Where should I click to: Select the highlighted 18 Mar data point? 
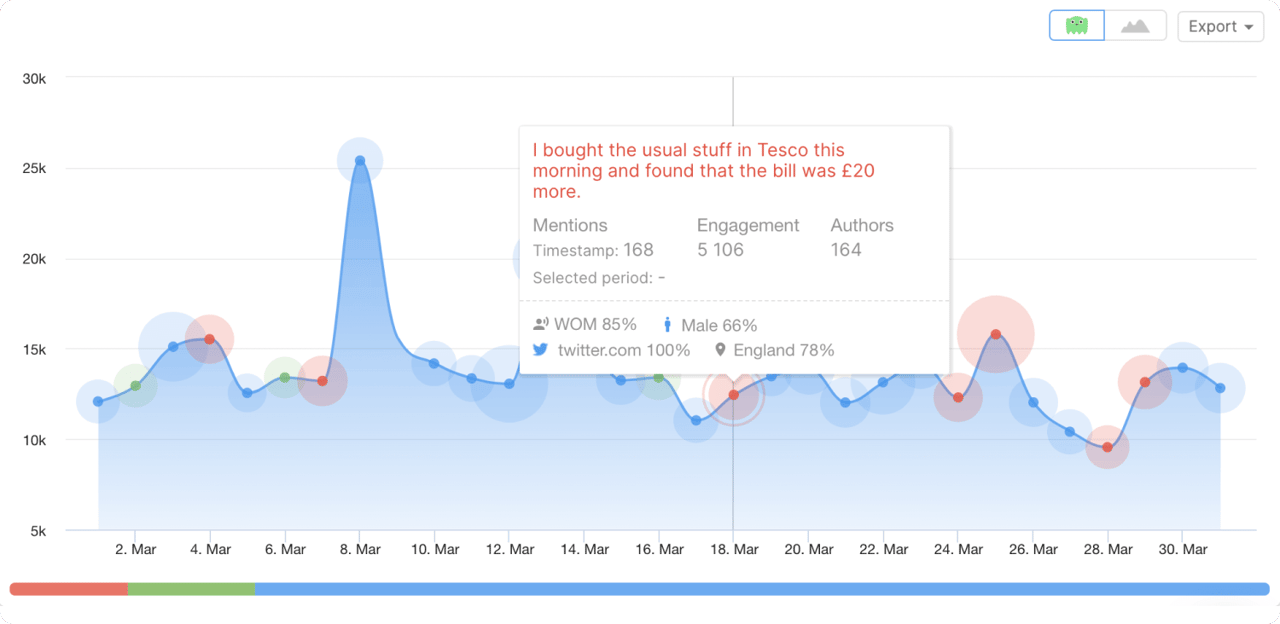coord(733,395)
